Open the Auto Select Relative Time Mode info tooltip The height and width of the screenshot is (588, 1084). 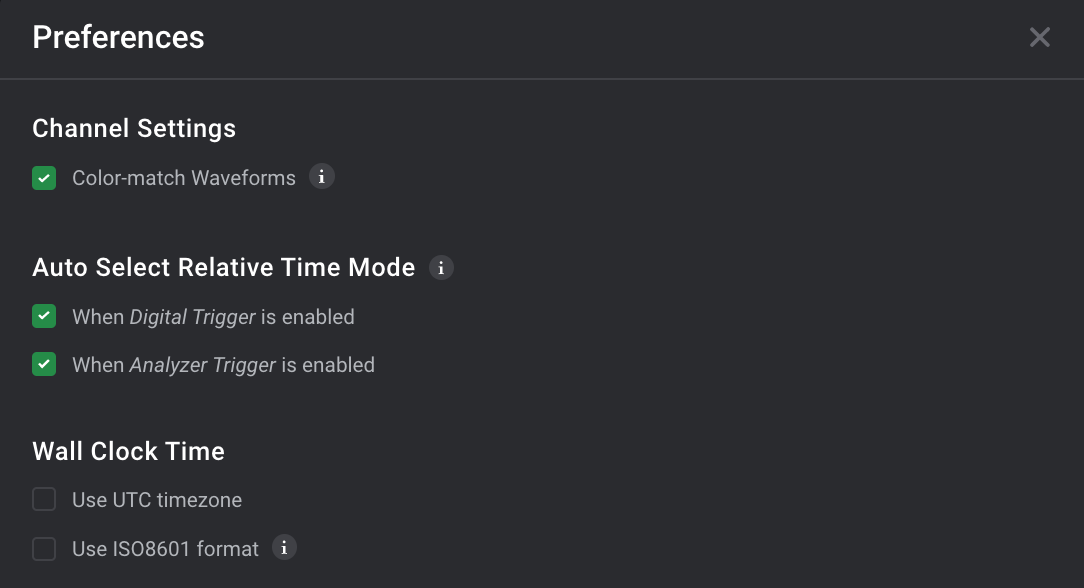[441, 267]
